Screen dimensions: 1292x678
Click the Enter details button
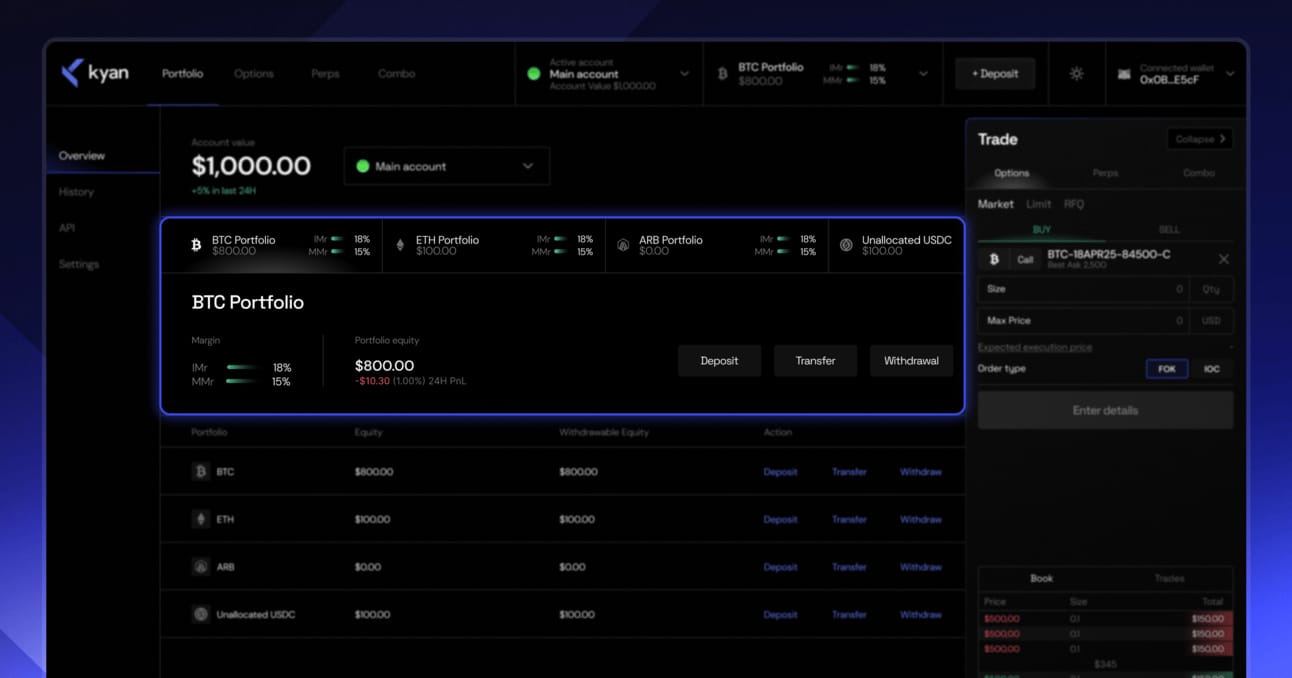point(1105,411)
